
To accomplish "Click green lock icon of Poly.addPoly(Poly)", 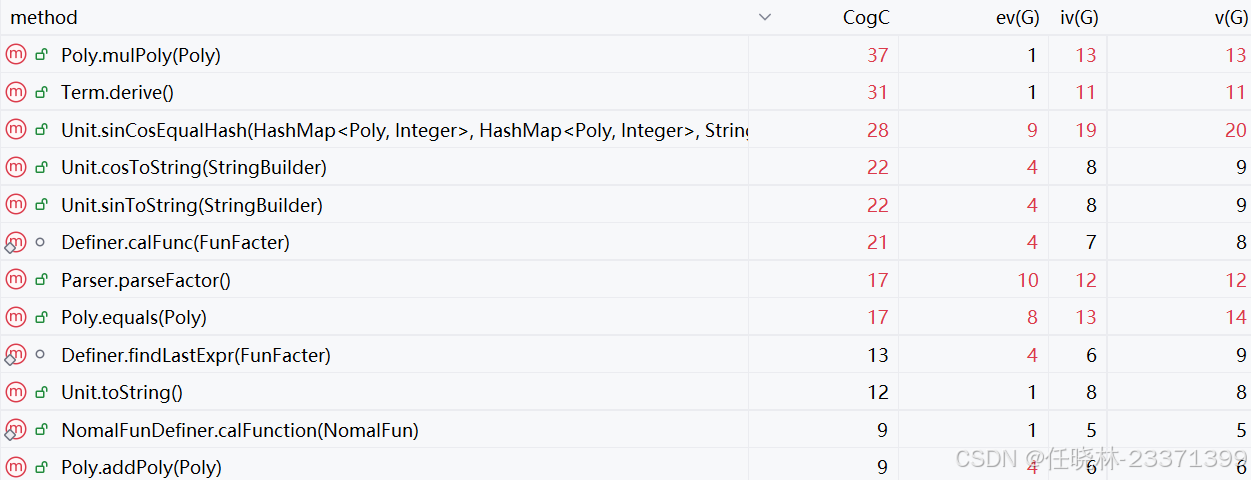I will (x=41, y=467).
